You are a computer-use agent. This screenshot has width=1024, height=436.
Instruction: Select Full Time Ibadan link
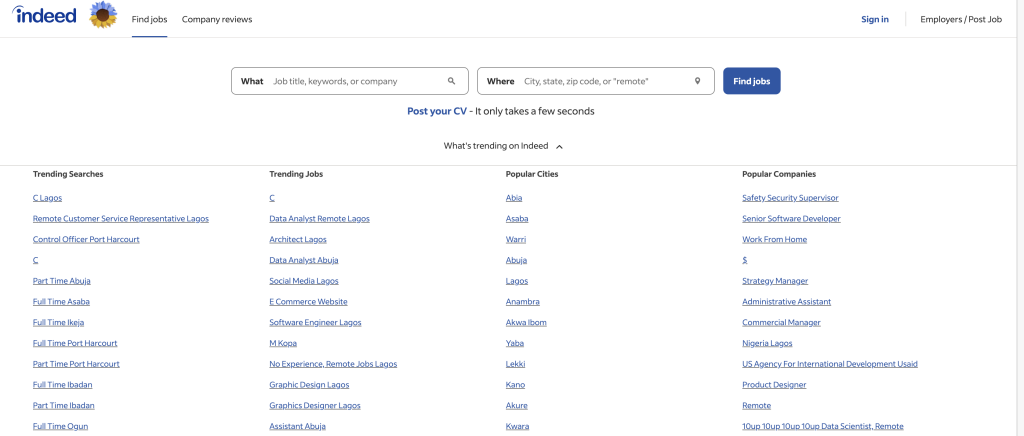coord(63,384)
